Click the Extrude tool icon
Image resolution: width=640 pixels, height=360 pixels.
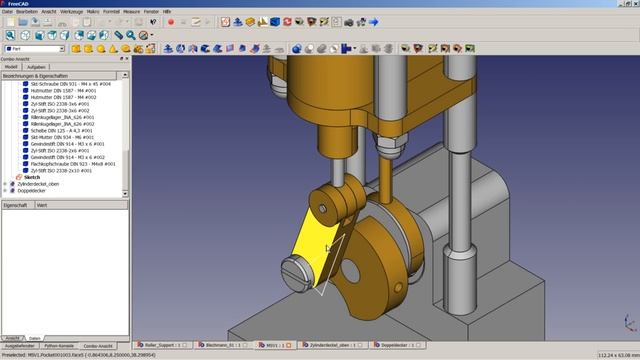(x=168, y=49)
